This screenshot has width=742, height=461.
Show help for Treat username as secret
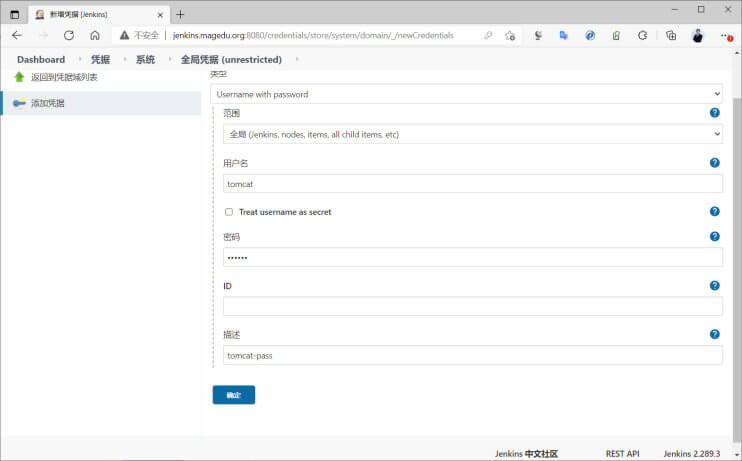pyautogui.click(x=715, y=211)
